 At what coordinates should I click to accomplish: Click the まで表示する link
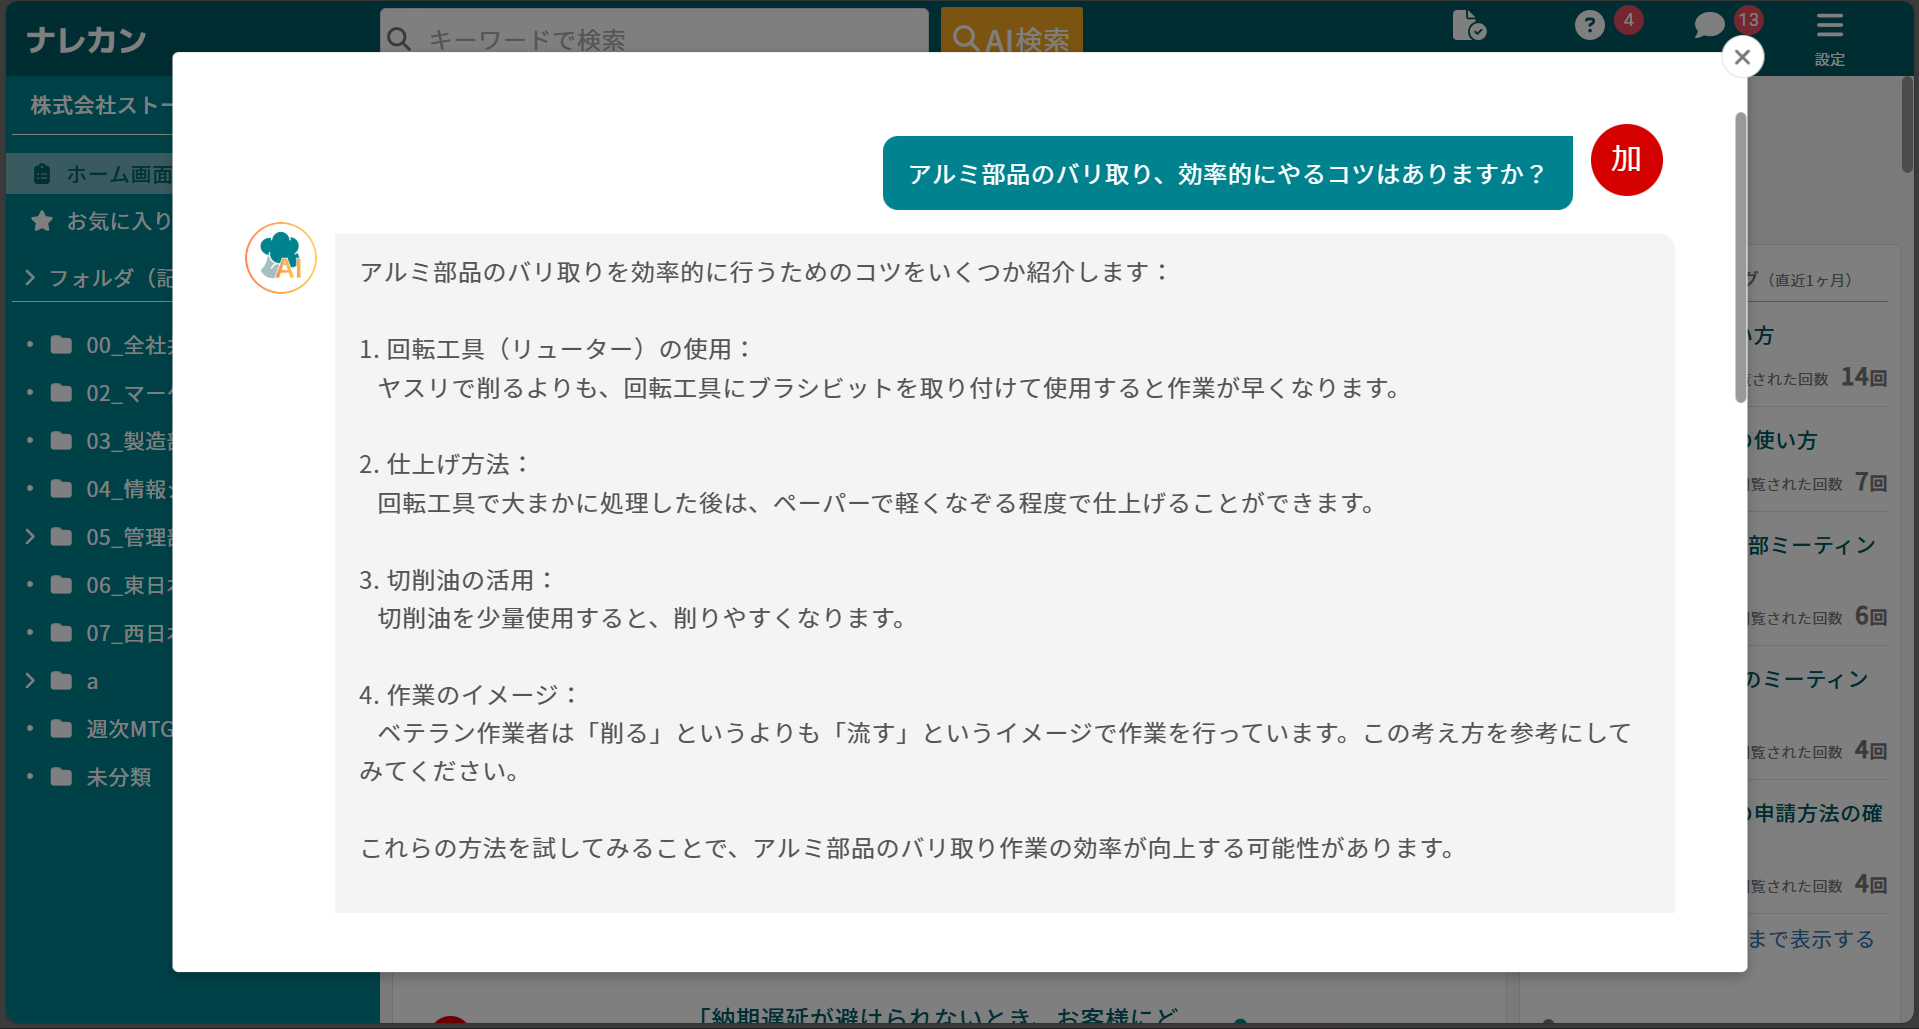click(x=1812, y=939)
